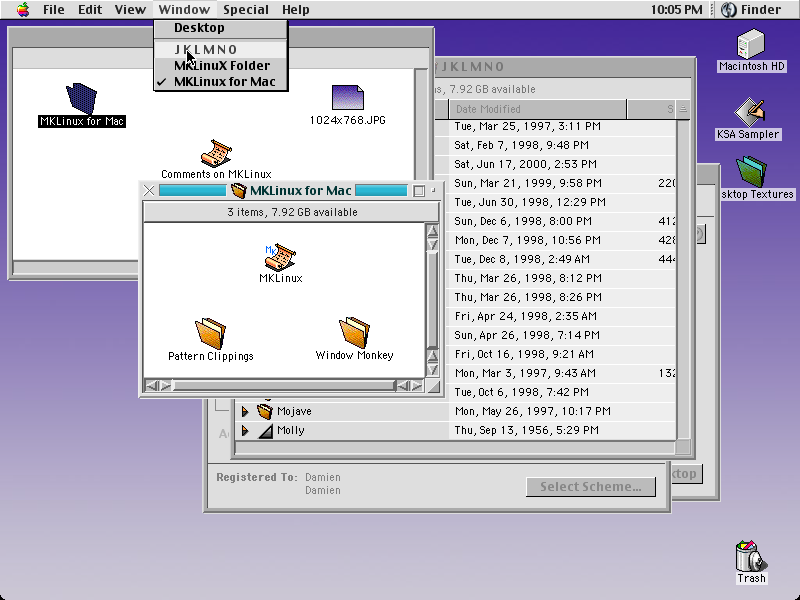Select the Pattern Clippings folder
This screenshot has height=600, width=800.
tap(210, 334)
